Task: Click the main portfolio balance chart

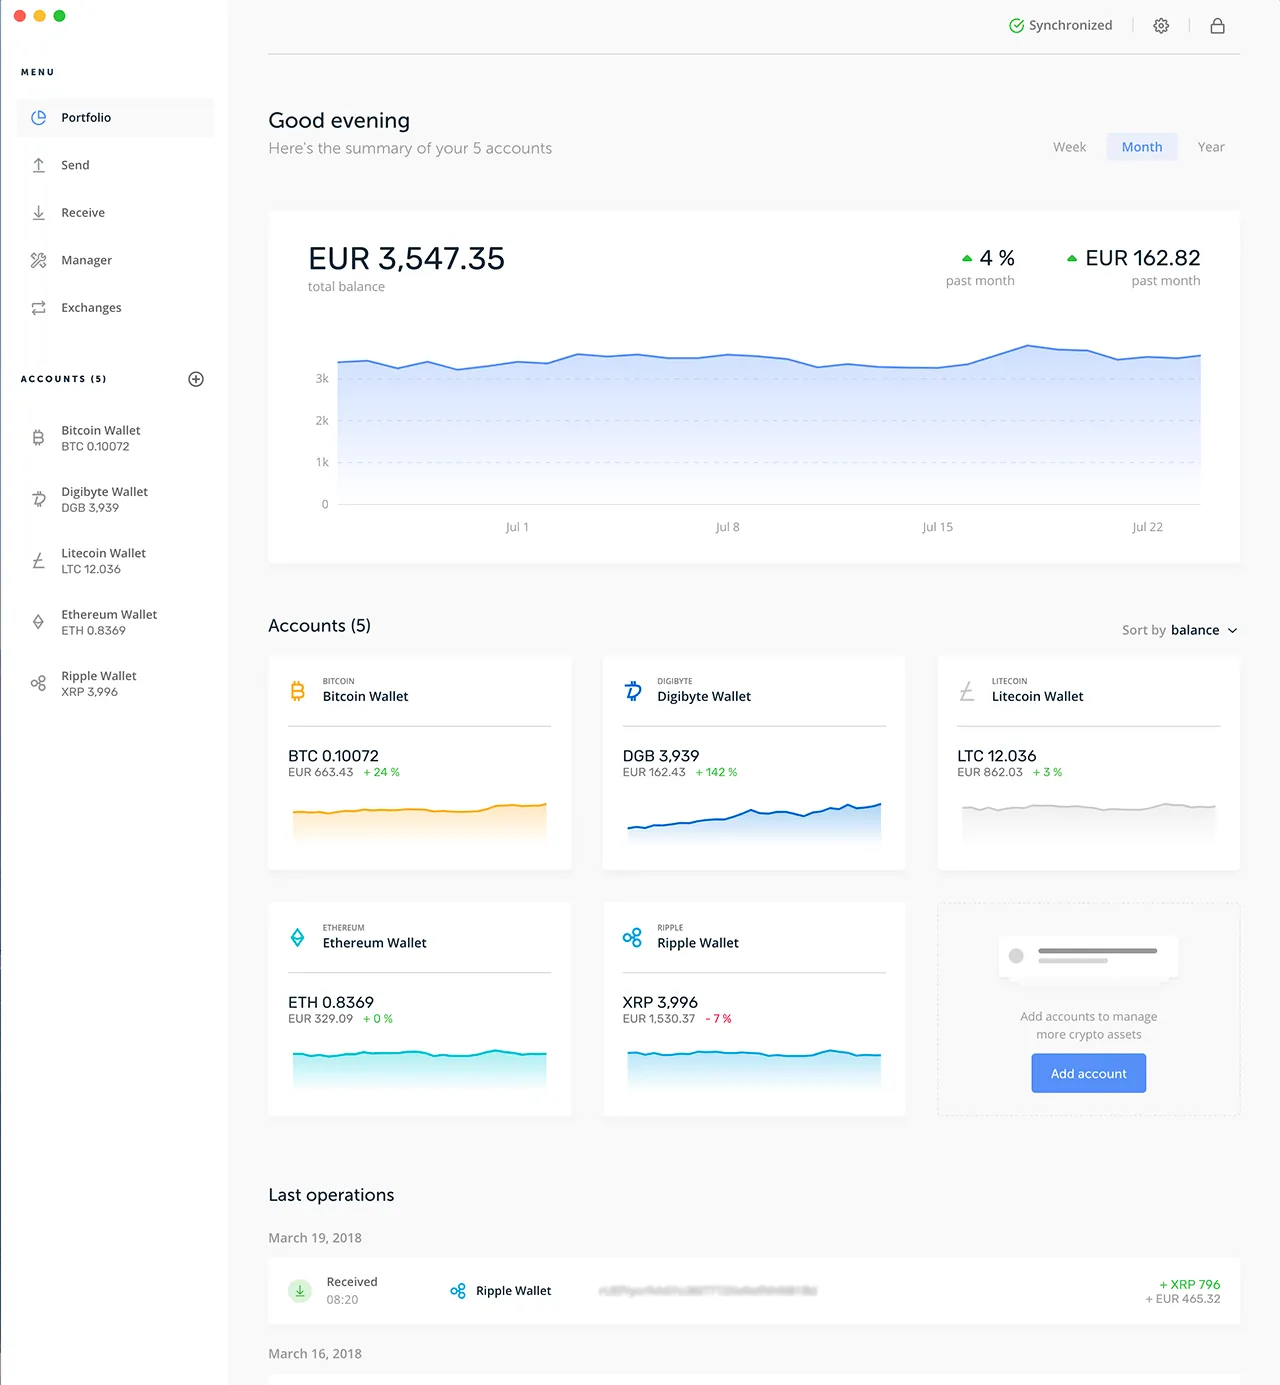Action: click(x=768, y=425)
